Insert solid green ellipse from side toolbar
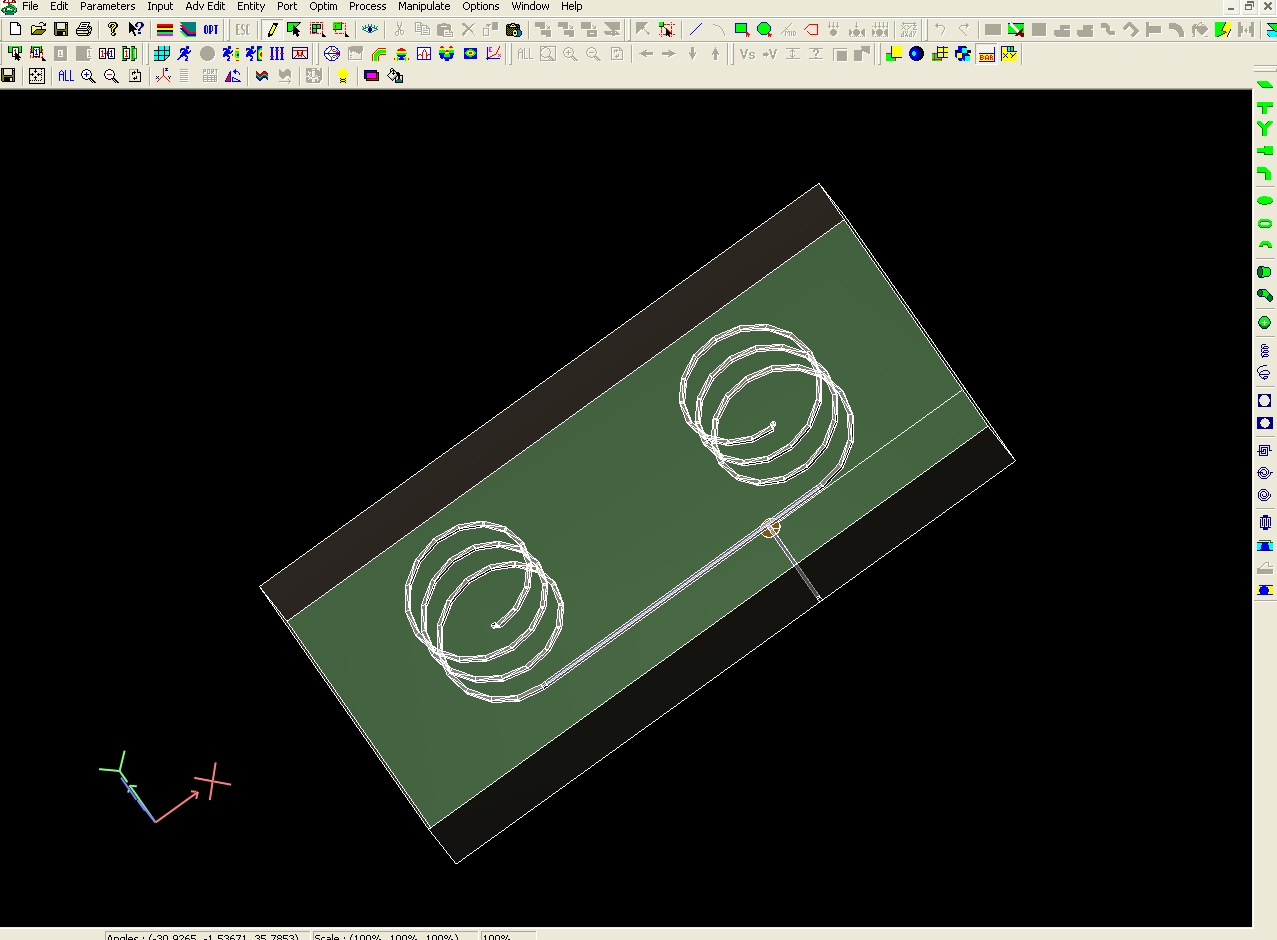This screenshot has width=1277, height=940. pyautogui.click(x=1265, y=201)
